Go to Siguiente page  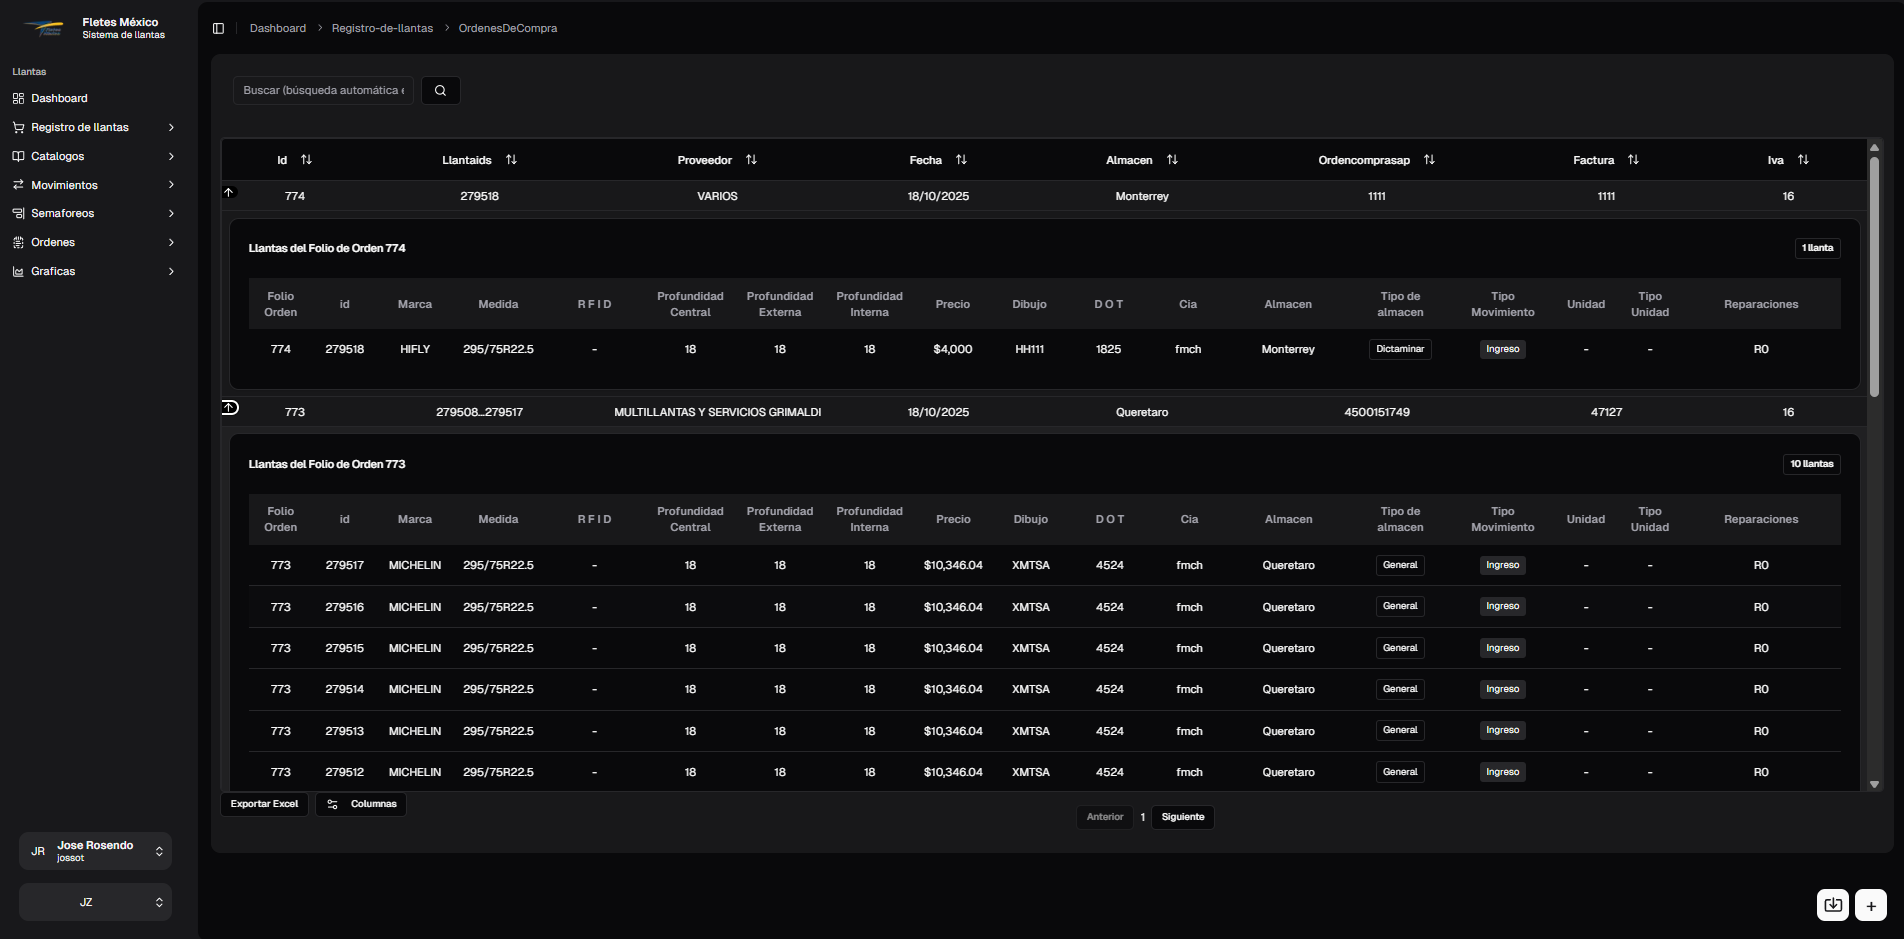(x=1182, y=817)
